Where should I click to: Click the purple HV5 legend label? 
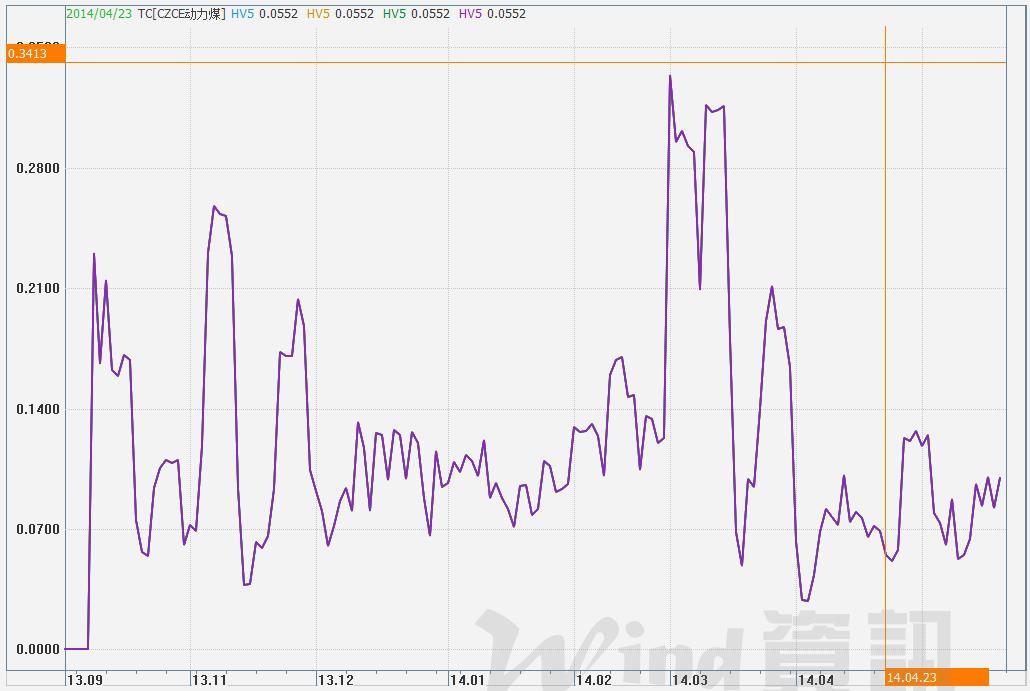click(471, 14)
